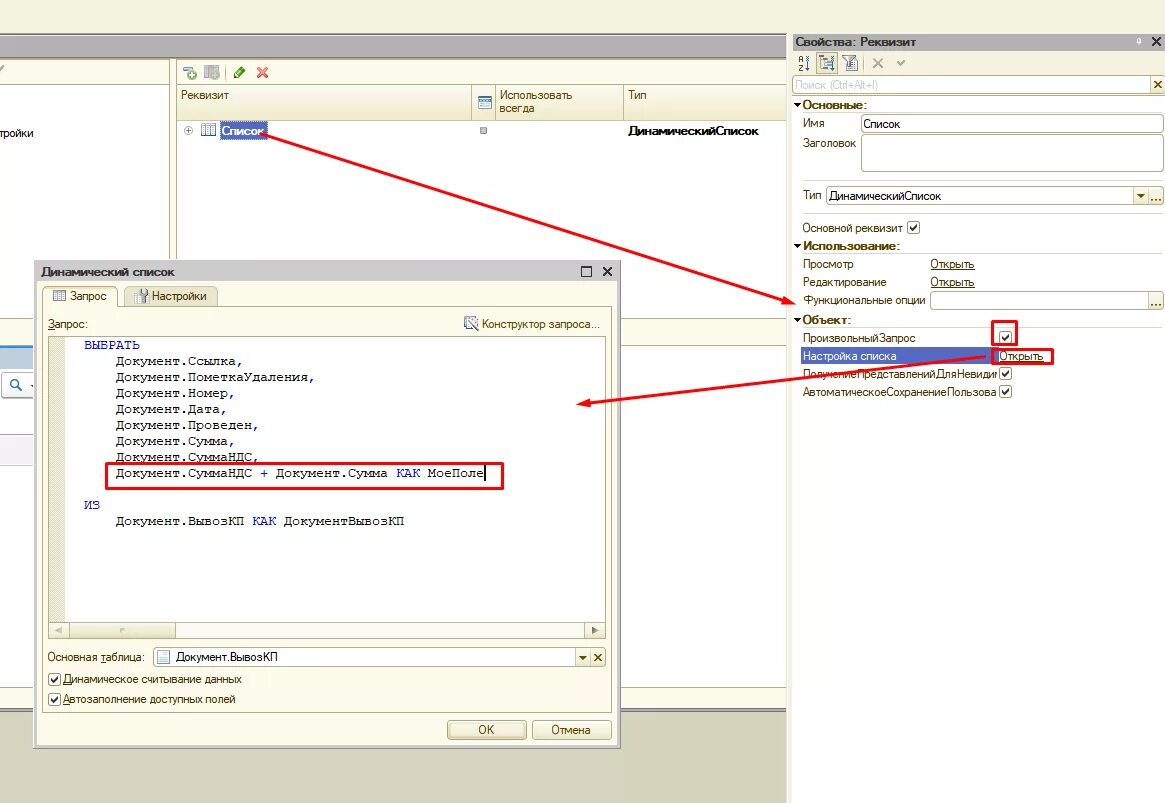Click the Имя field containing Список
The width and height of the screenshot is (1165, 803).
[x=1012, y=123]
